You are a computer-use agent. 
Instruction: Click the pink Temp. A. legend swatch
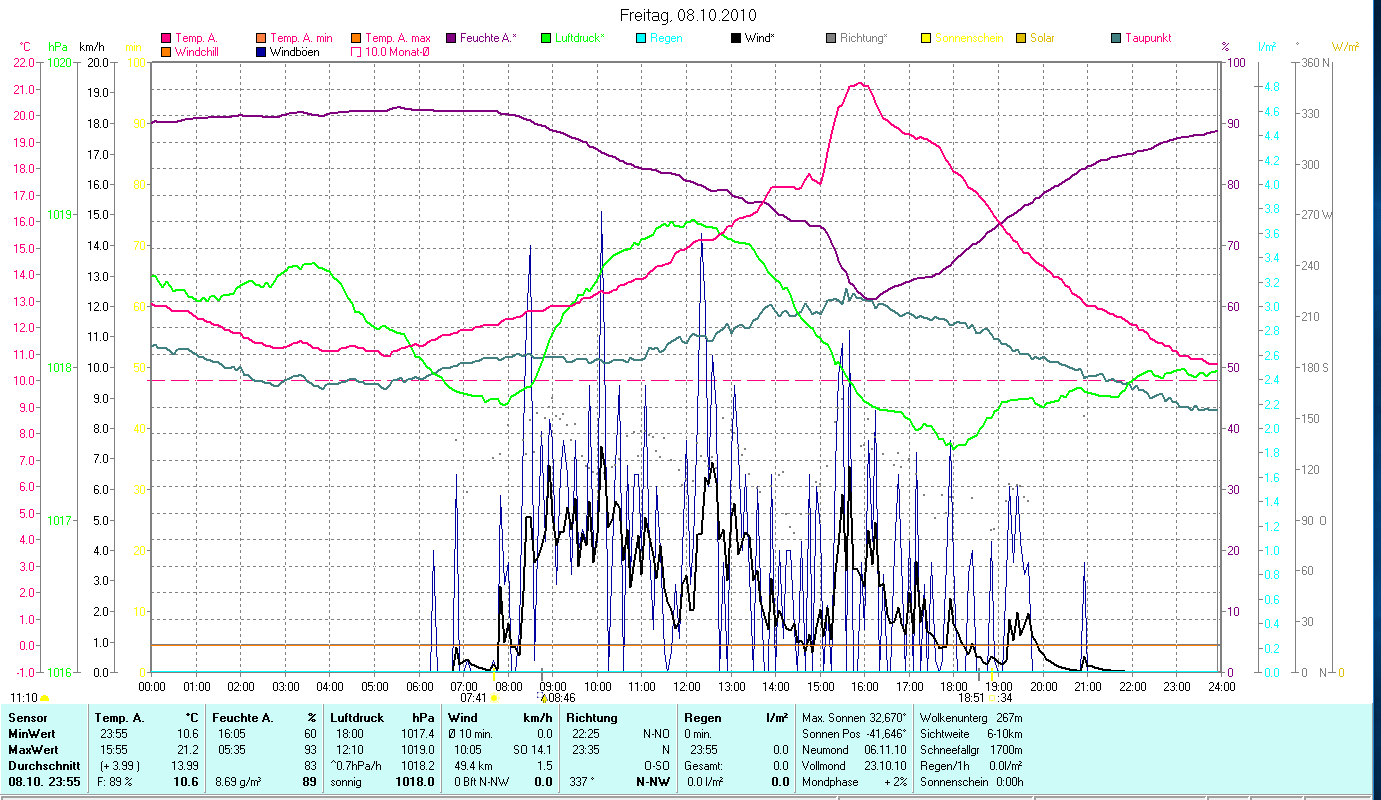[166, 38]
